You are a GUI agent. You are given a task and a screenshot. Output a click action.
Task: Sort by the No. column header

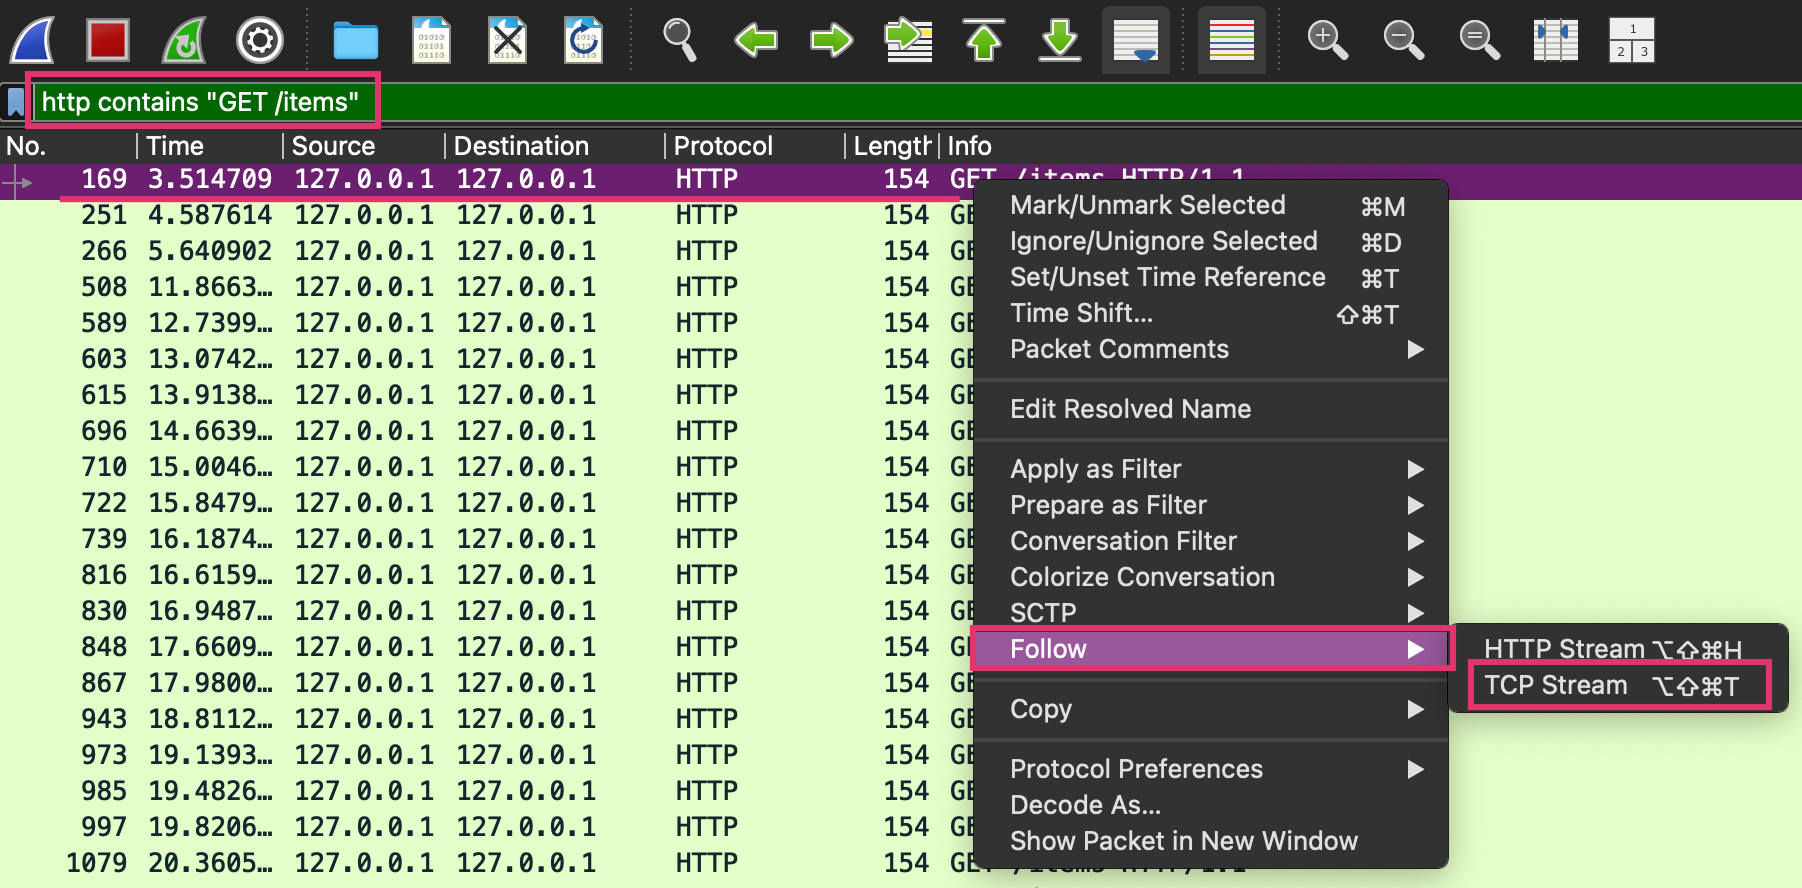click(68, 146)
